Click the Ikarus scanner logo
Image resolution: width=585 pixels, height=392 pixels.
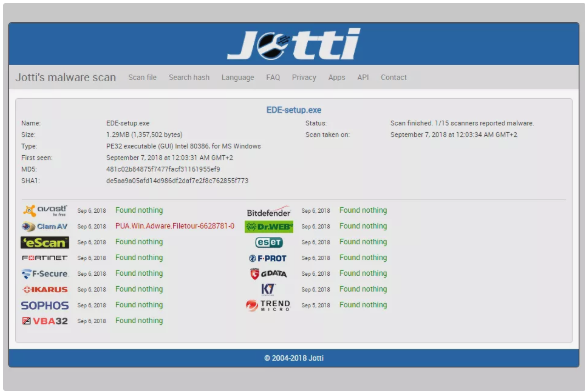(45, 289)
